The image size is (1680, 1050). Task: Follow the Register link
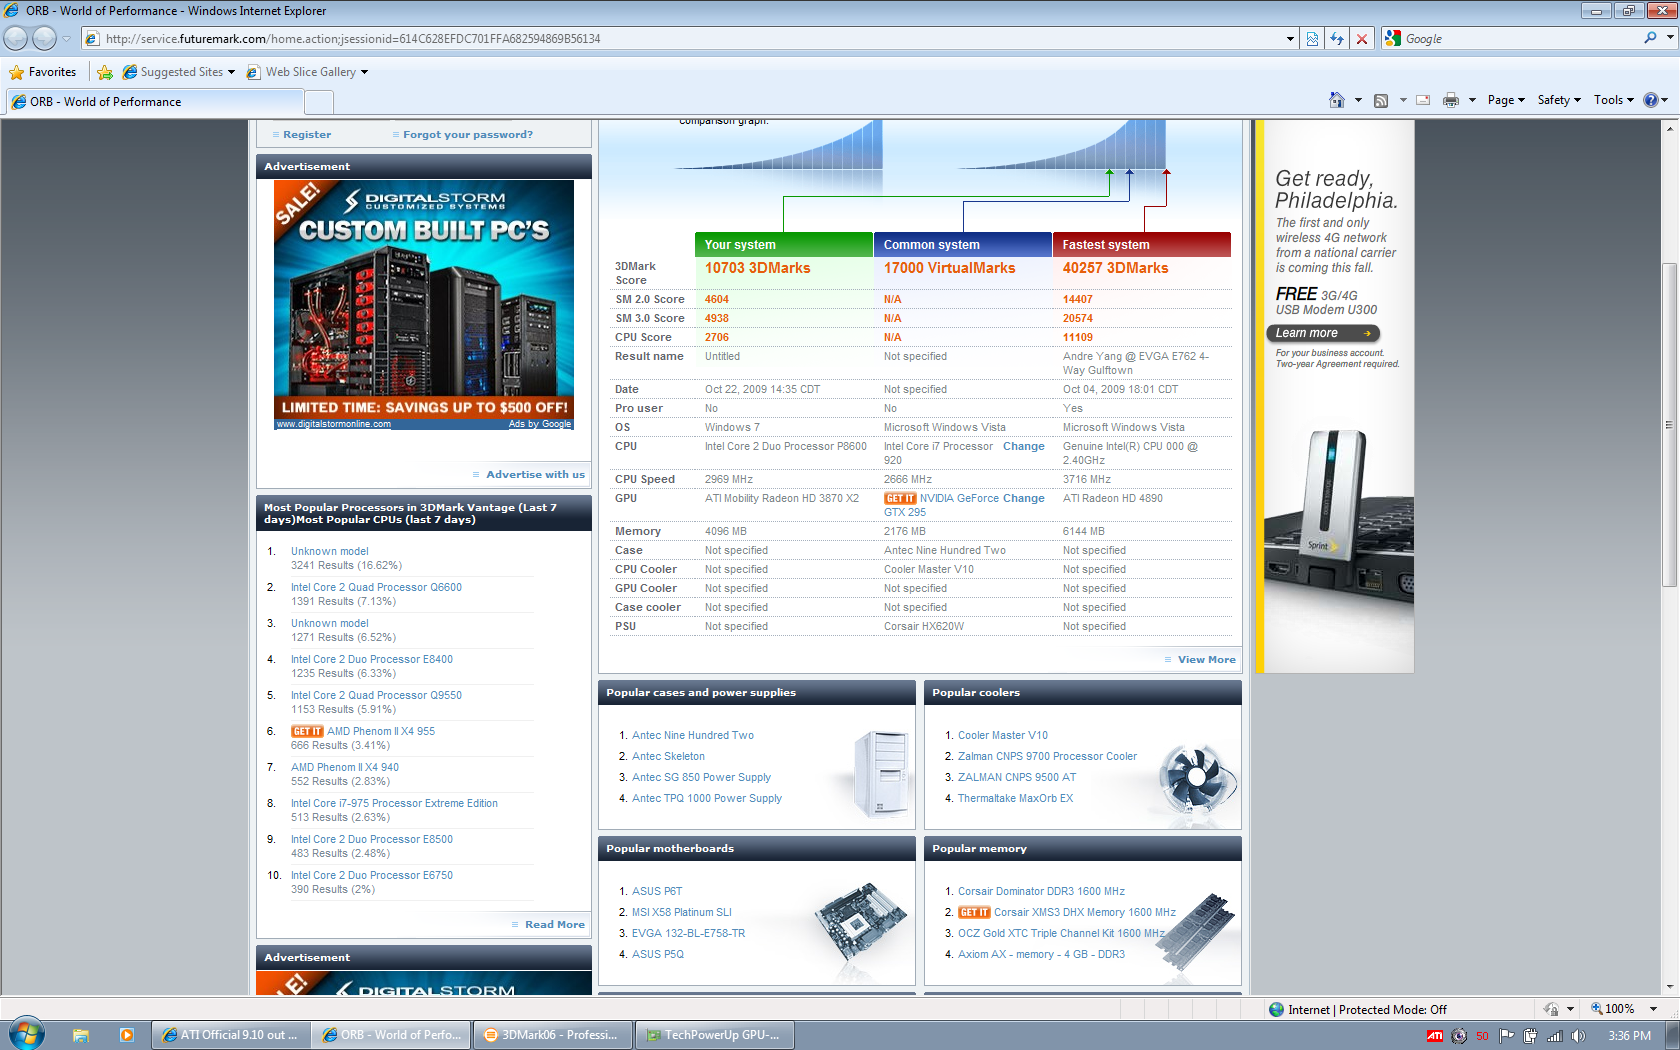tap(307, 135)
